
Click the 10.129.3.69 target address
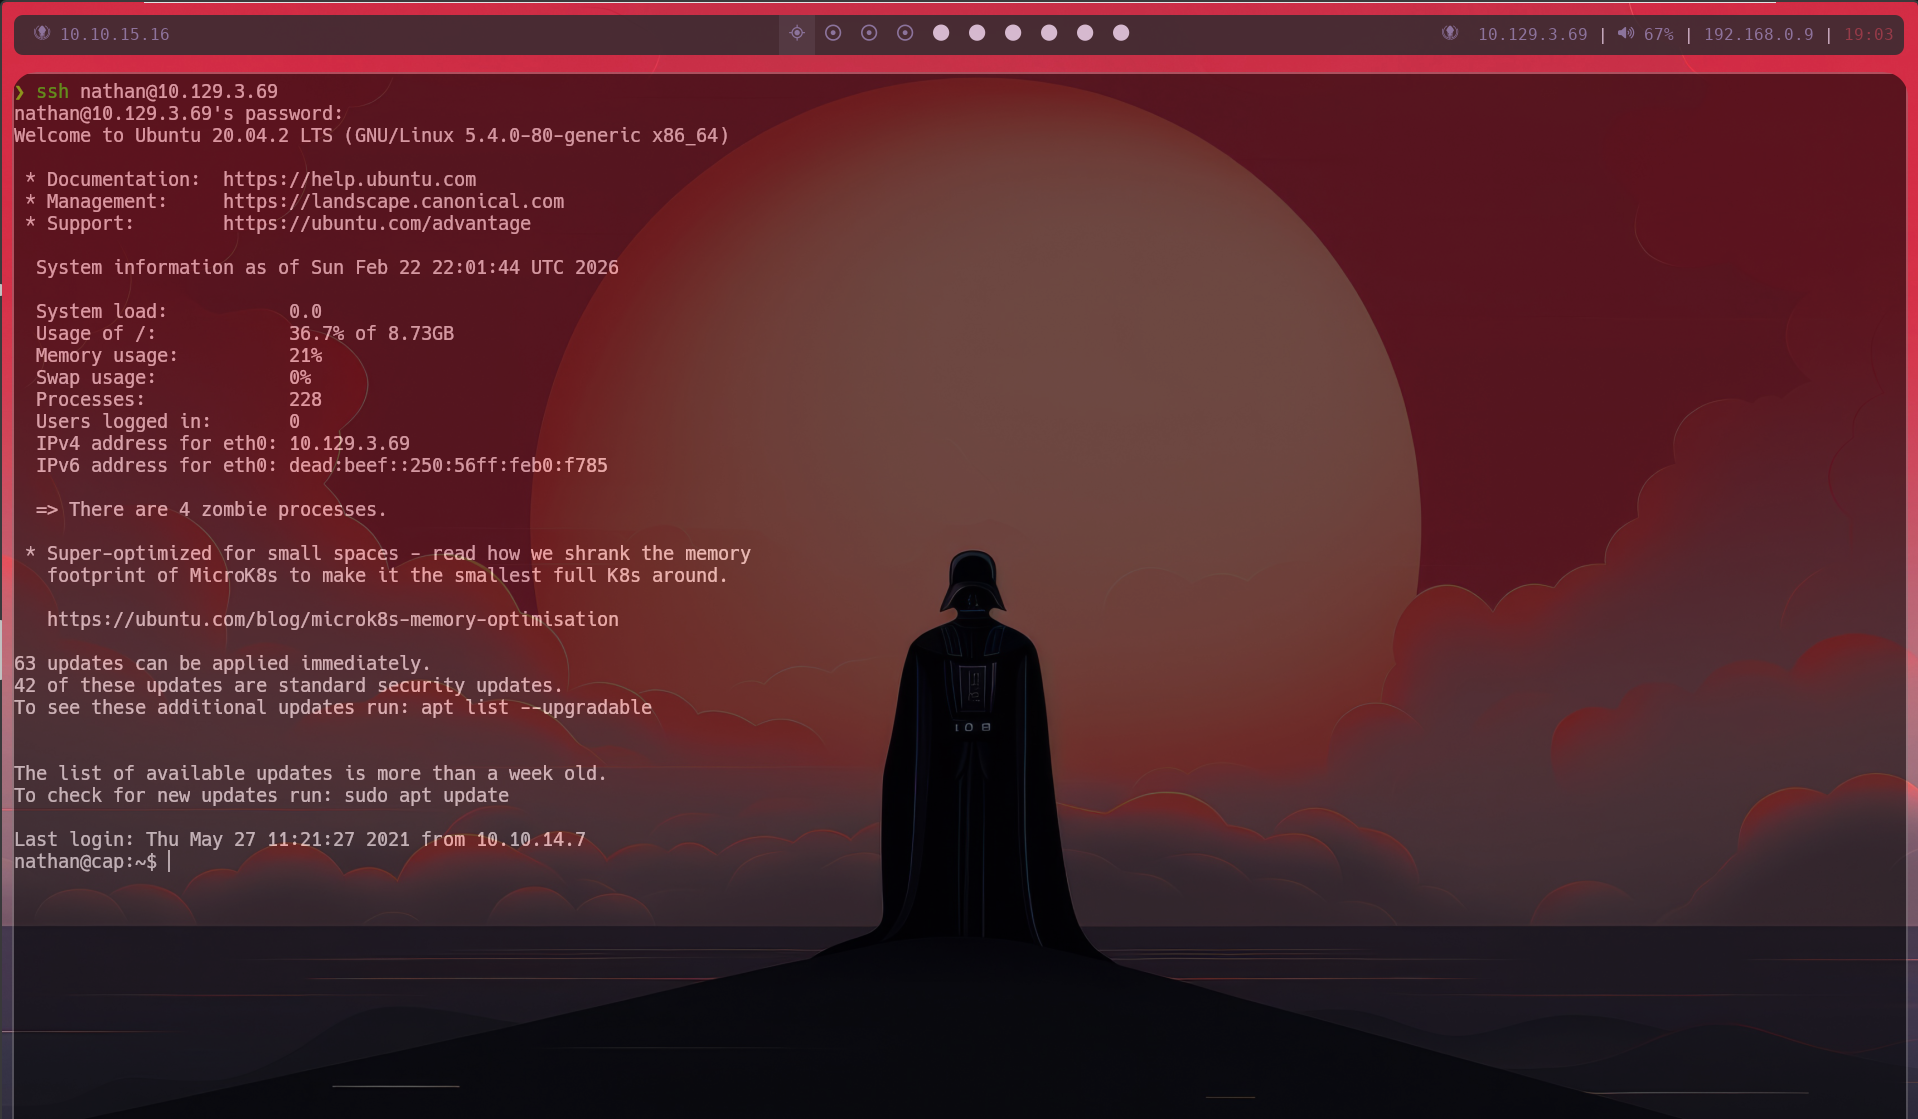[x=1532, y=34]
